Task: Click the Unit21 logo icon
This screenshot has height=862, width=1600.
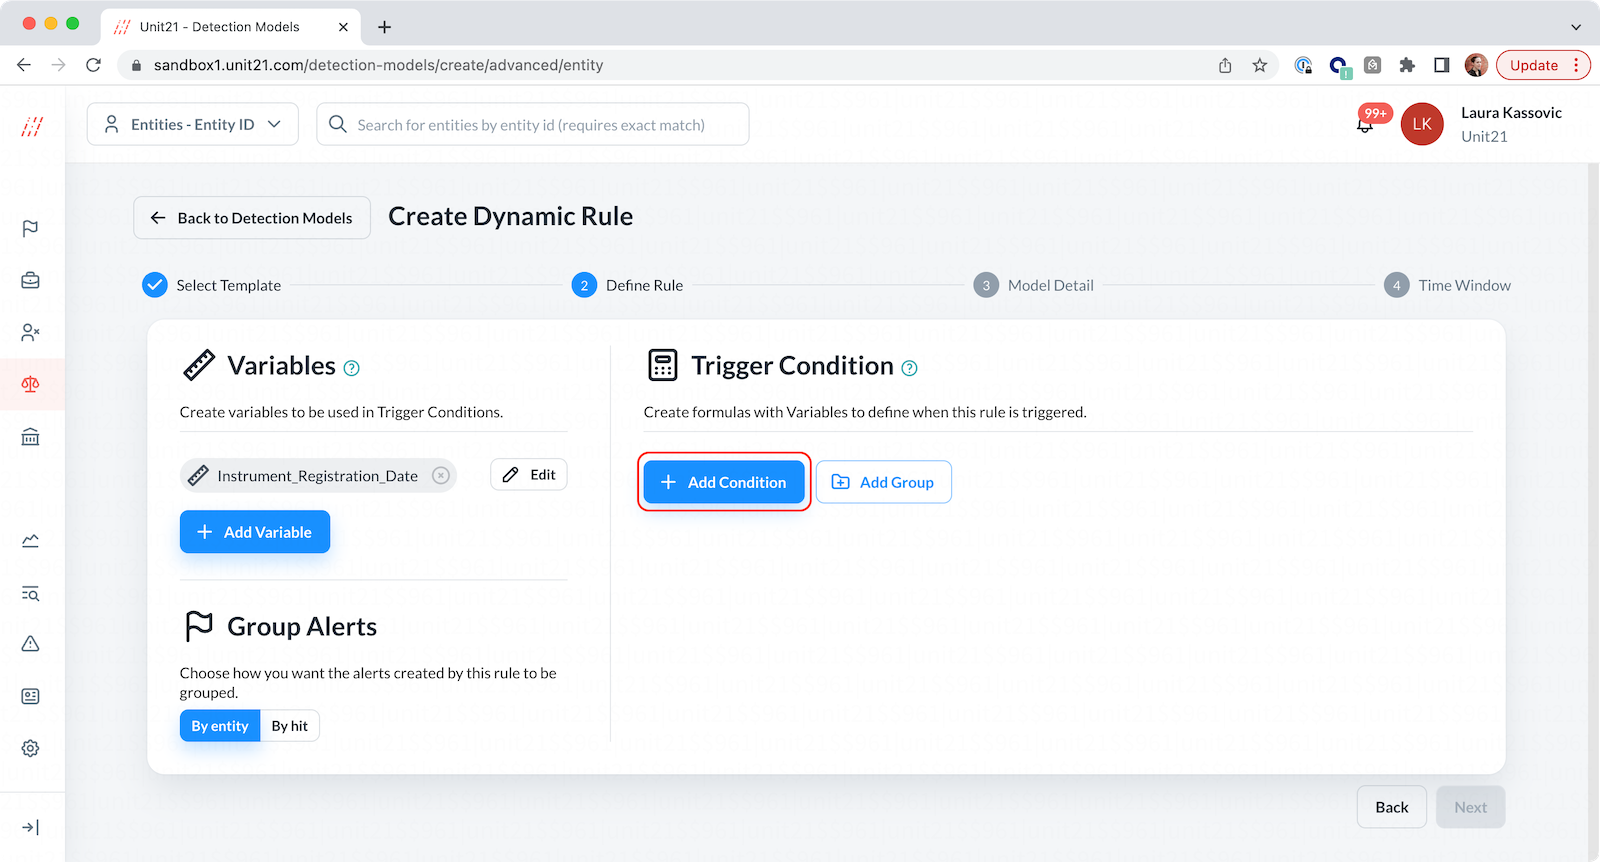Action: click(32, 126)
